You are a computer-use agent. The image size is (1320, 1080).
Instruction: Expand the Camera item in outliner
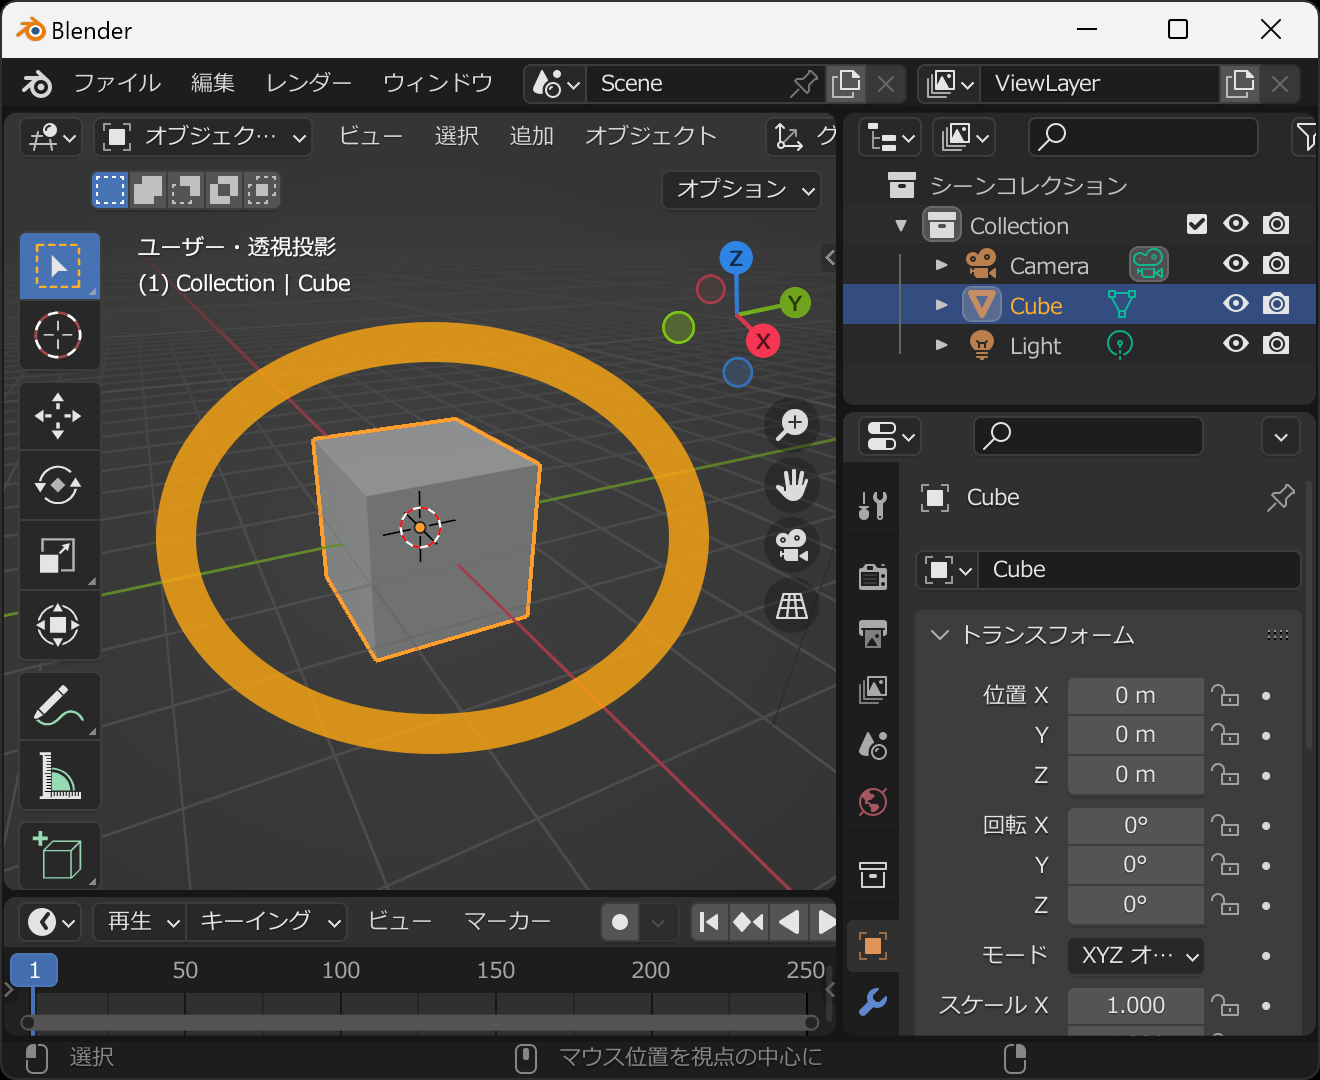[941, 265]
